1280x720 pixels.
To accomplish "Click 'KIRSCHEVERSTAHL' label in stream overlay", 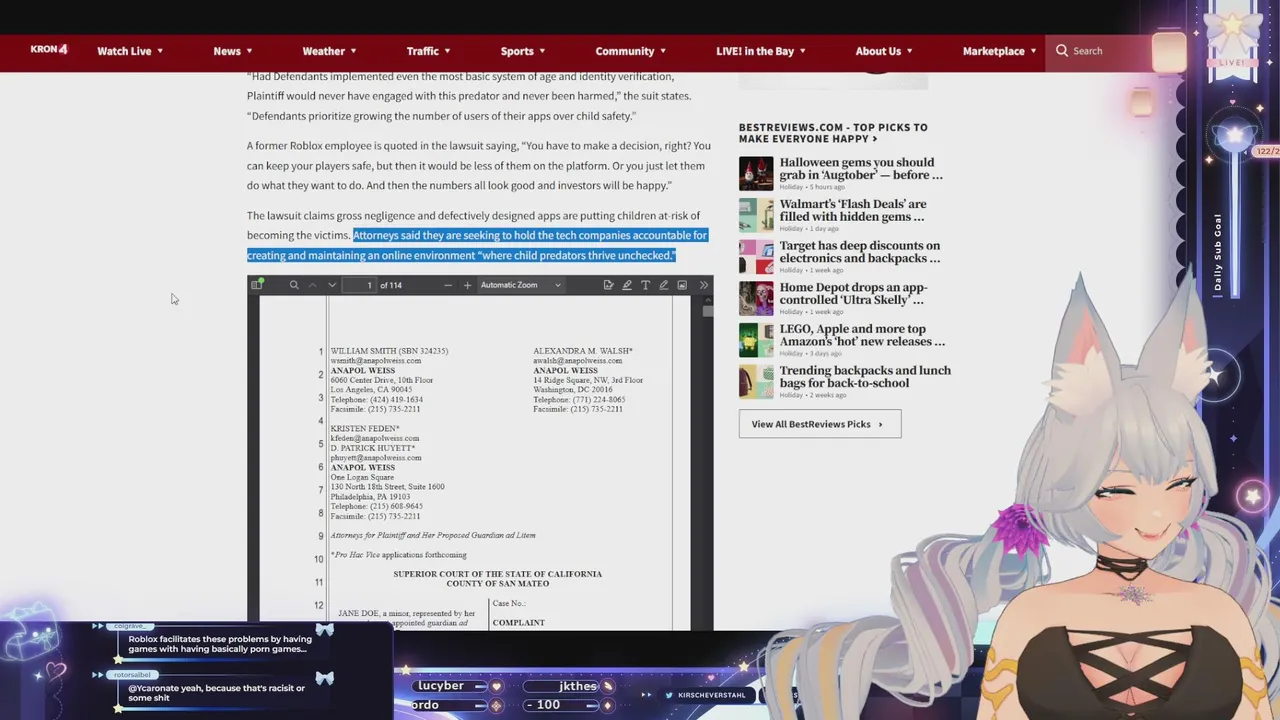I will (711, 695).
